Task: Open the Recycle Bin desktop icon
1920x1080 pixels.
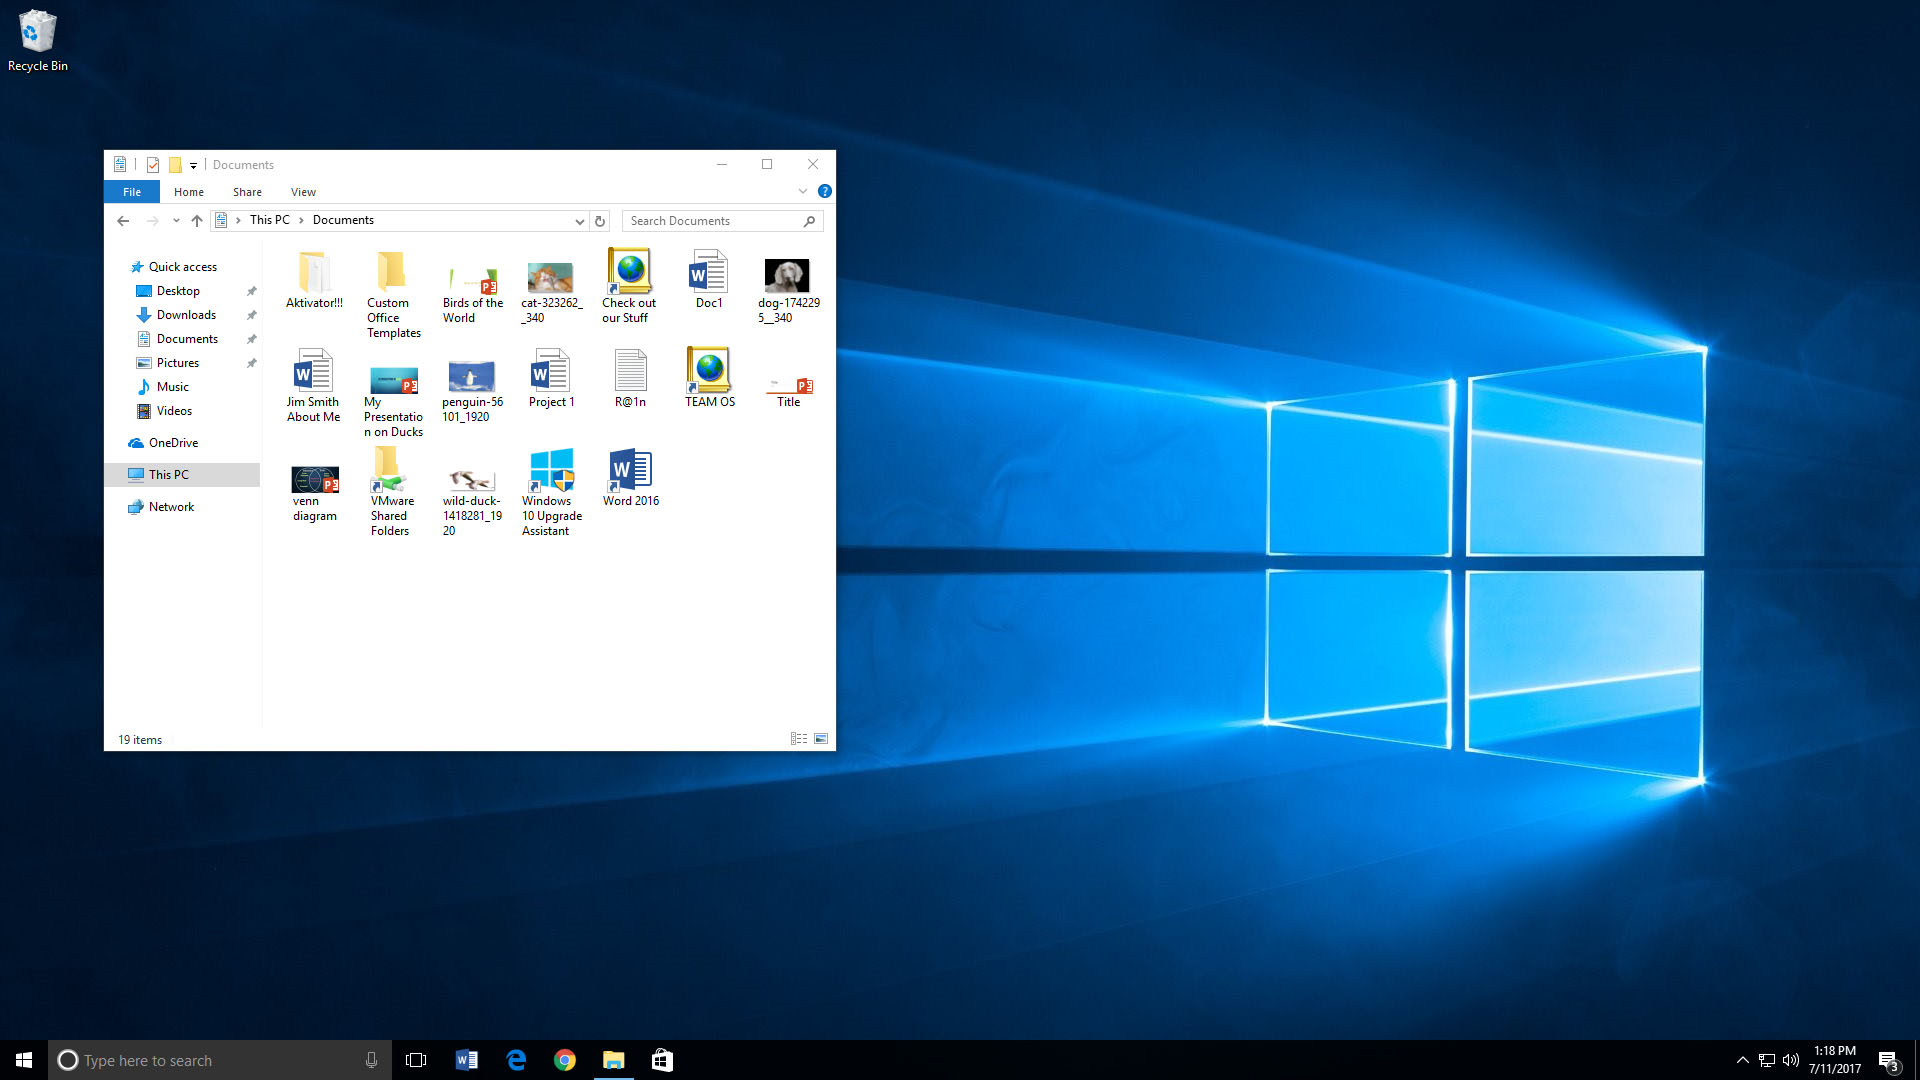Action: (37, 40)
